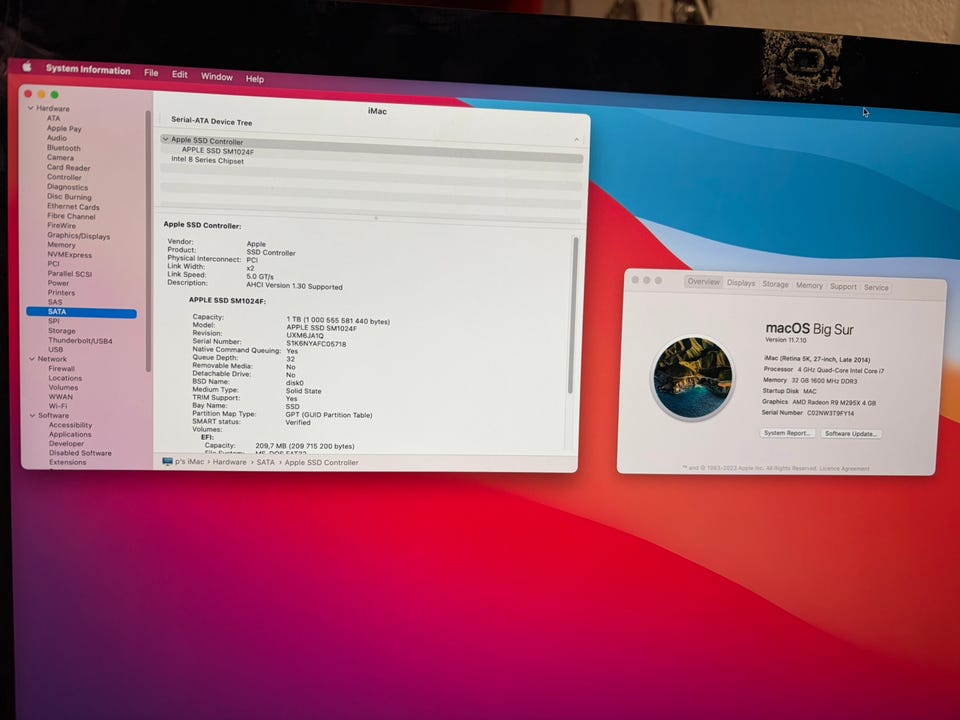
Task: Select Disabled Software in the sidebar
Action: point(80,453)
